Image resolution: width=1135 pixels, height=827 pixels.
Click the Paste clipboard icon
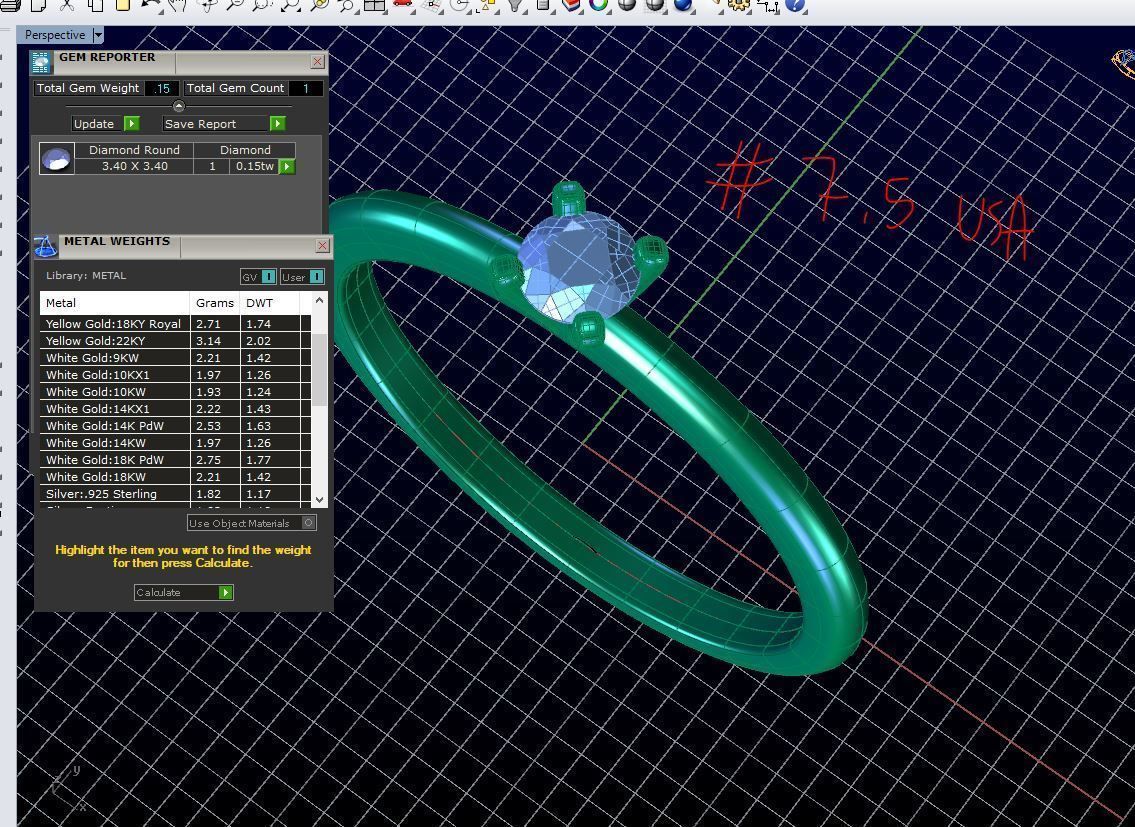[122, 5]
